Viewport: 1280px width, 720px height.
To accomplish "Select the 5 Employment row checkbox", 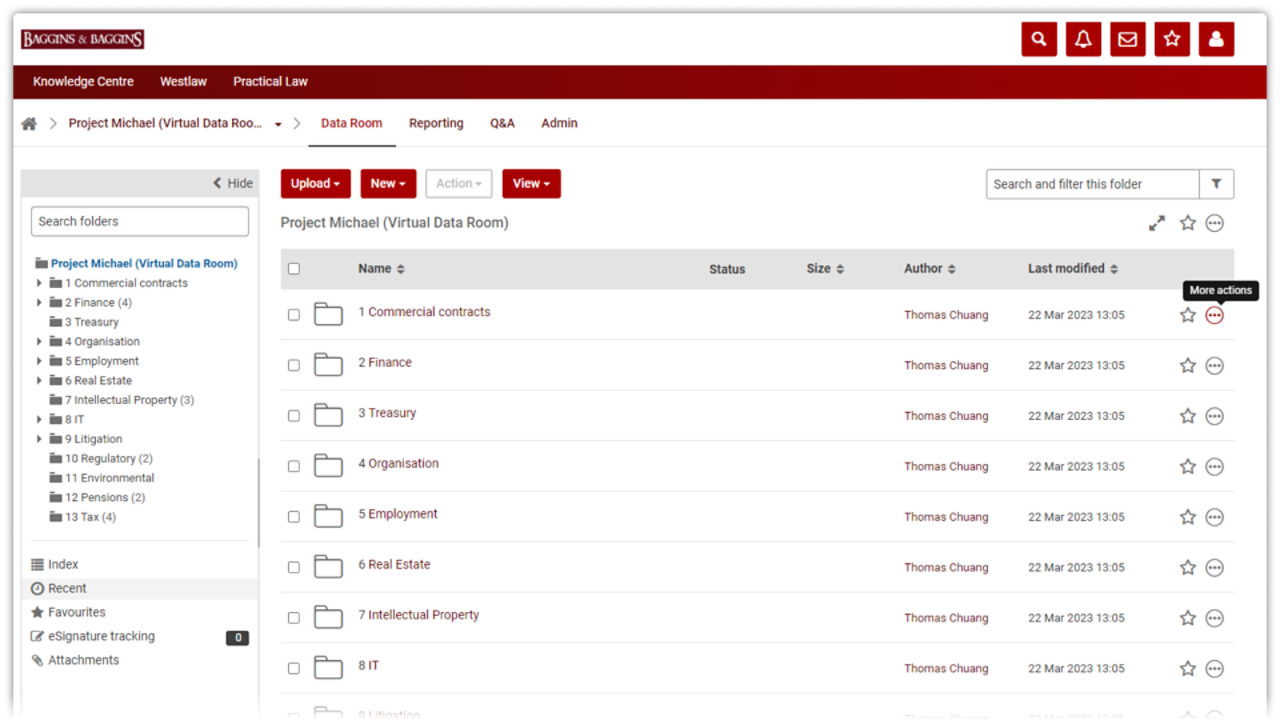I will pyautogui.click(x=293, y=517).
